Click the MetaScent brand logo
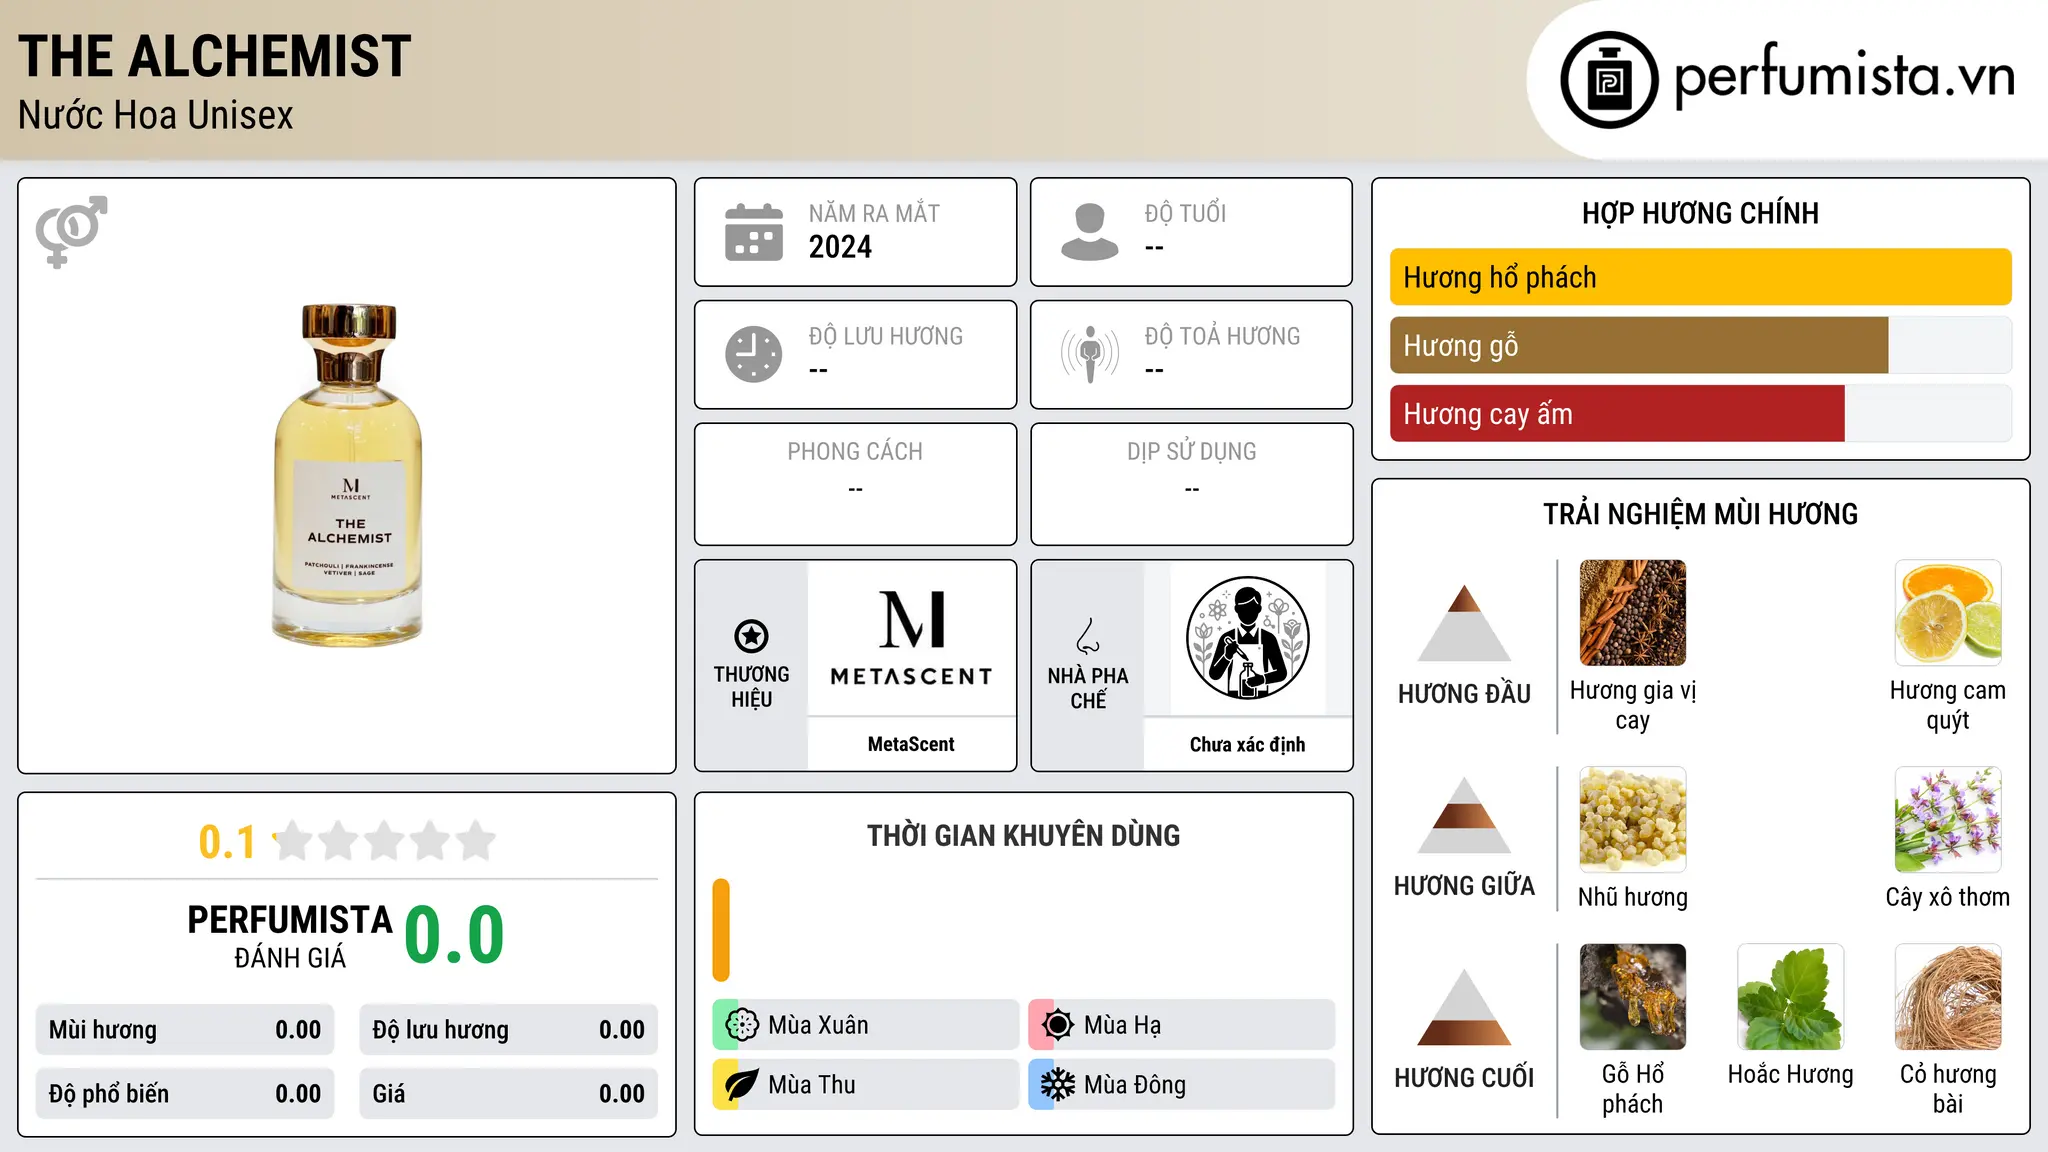The width and height of the screenshot is (2048, 1152). click(911, 638)
